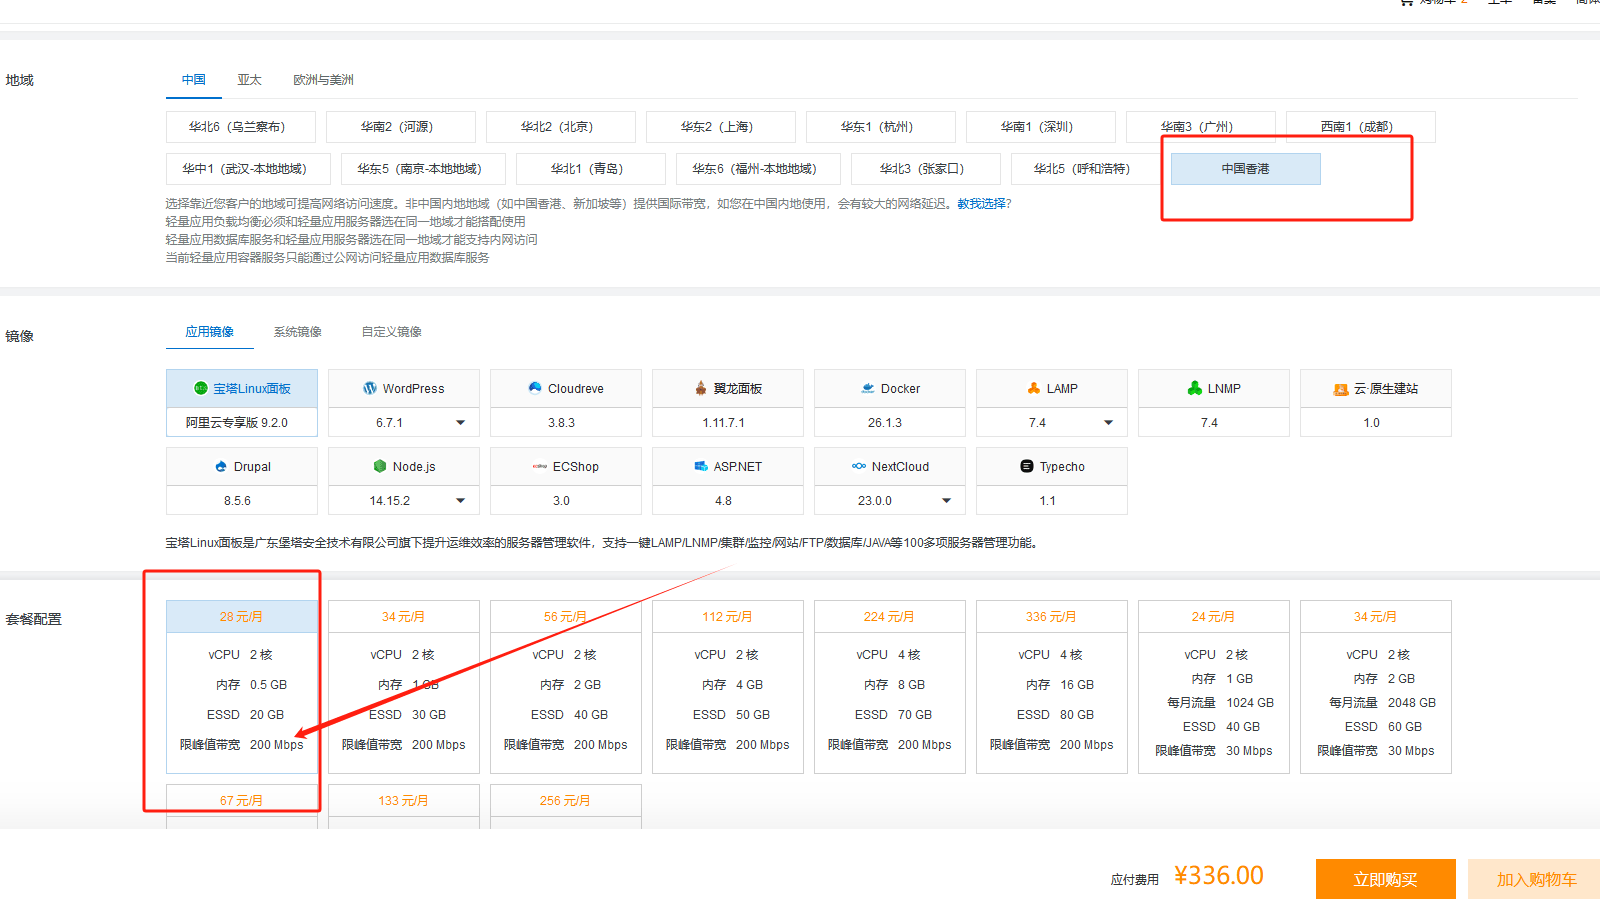
Task: Select the 67 元/月 plan
Action: point(242,806)
